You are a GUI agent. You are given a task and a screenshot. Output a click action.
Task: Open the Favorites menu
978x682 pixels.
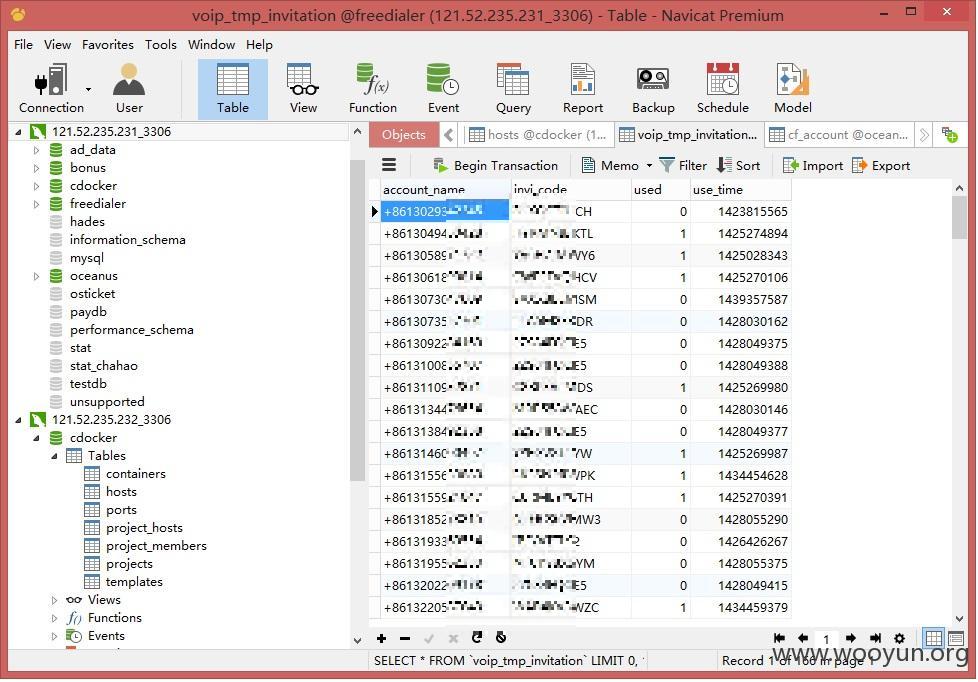click(x=108, y=44)
